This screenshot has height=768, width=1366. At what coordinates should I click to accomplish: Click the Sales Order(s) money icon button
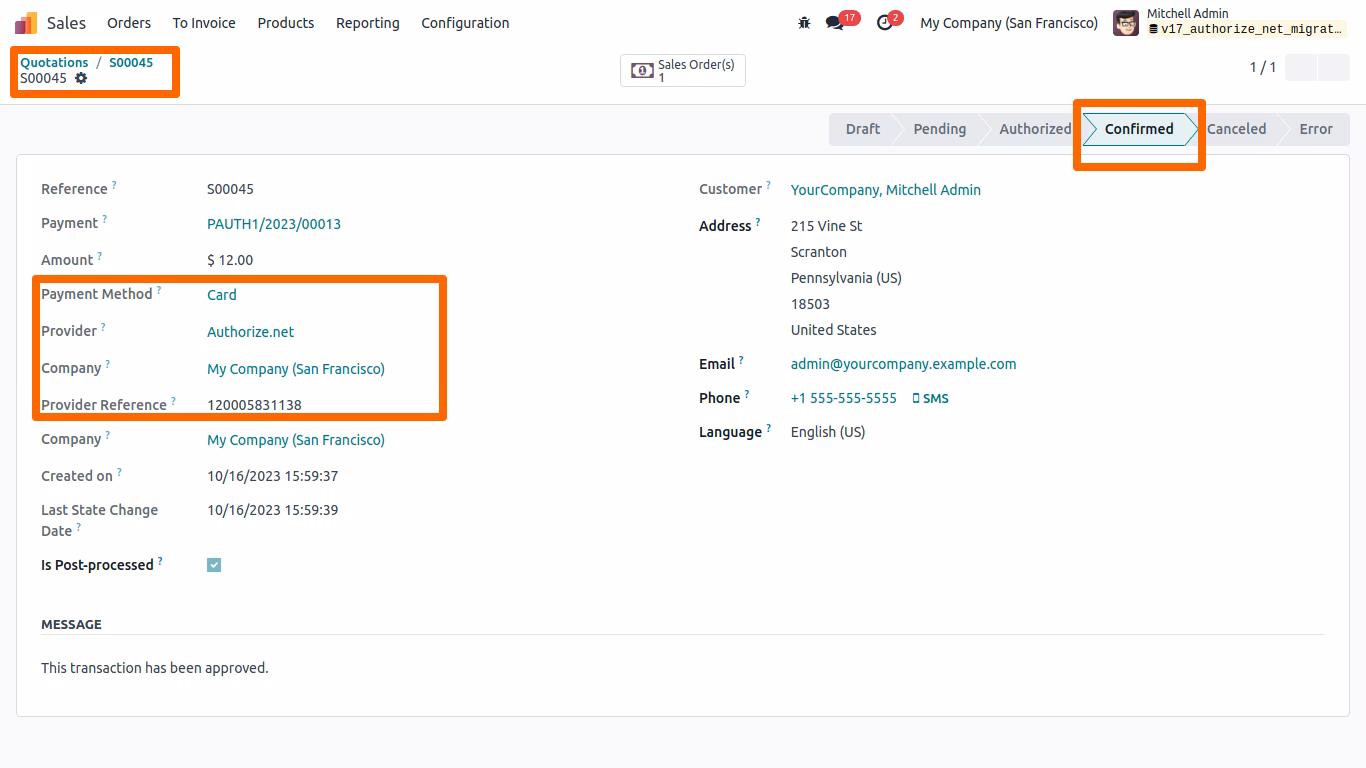point(683,71)
